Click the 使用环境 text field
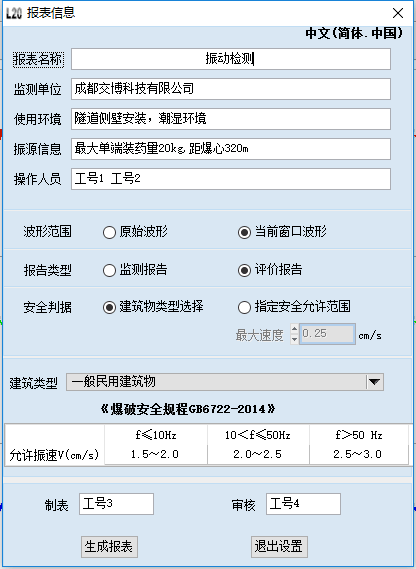Image resolution: width=416 pixels, height=569 pixels. tap(231, 119)
